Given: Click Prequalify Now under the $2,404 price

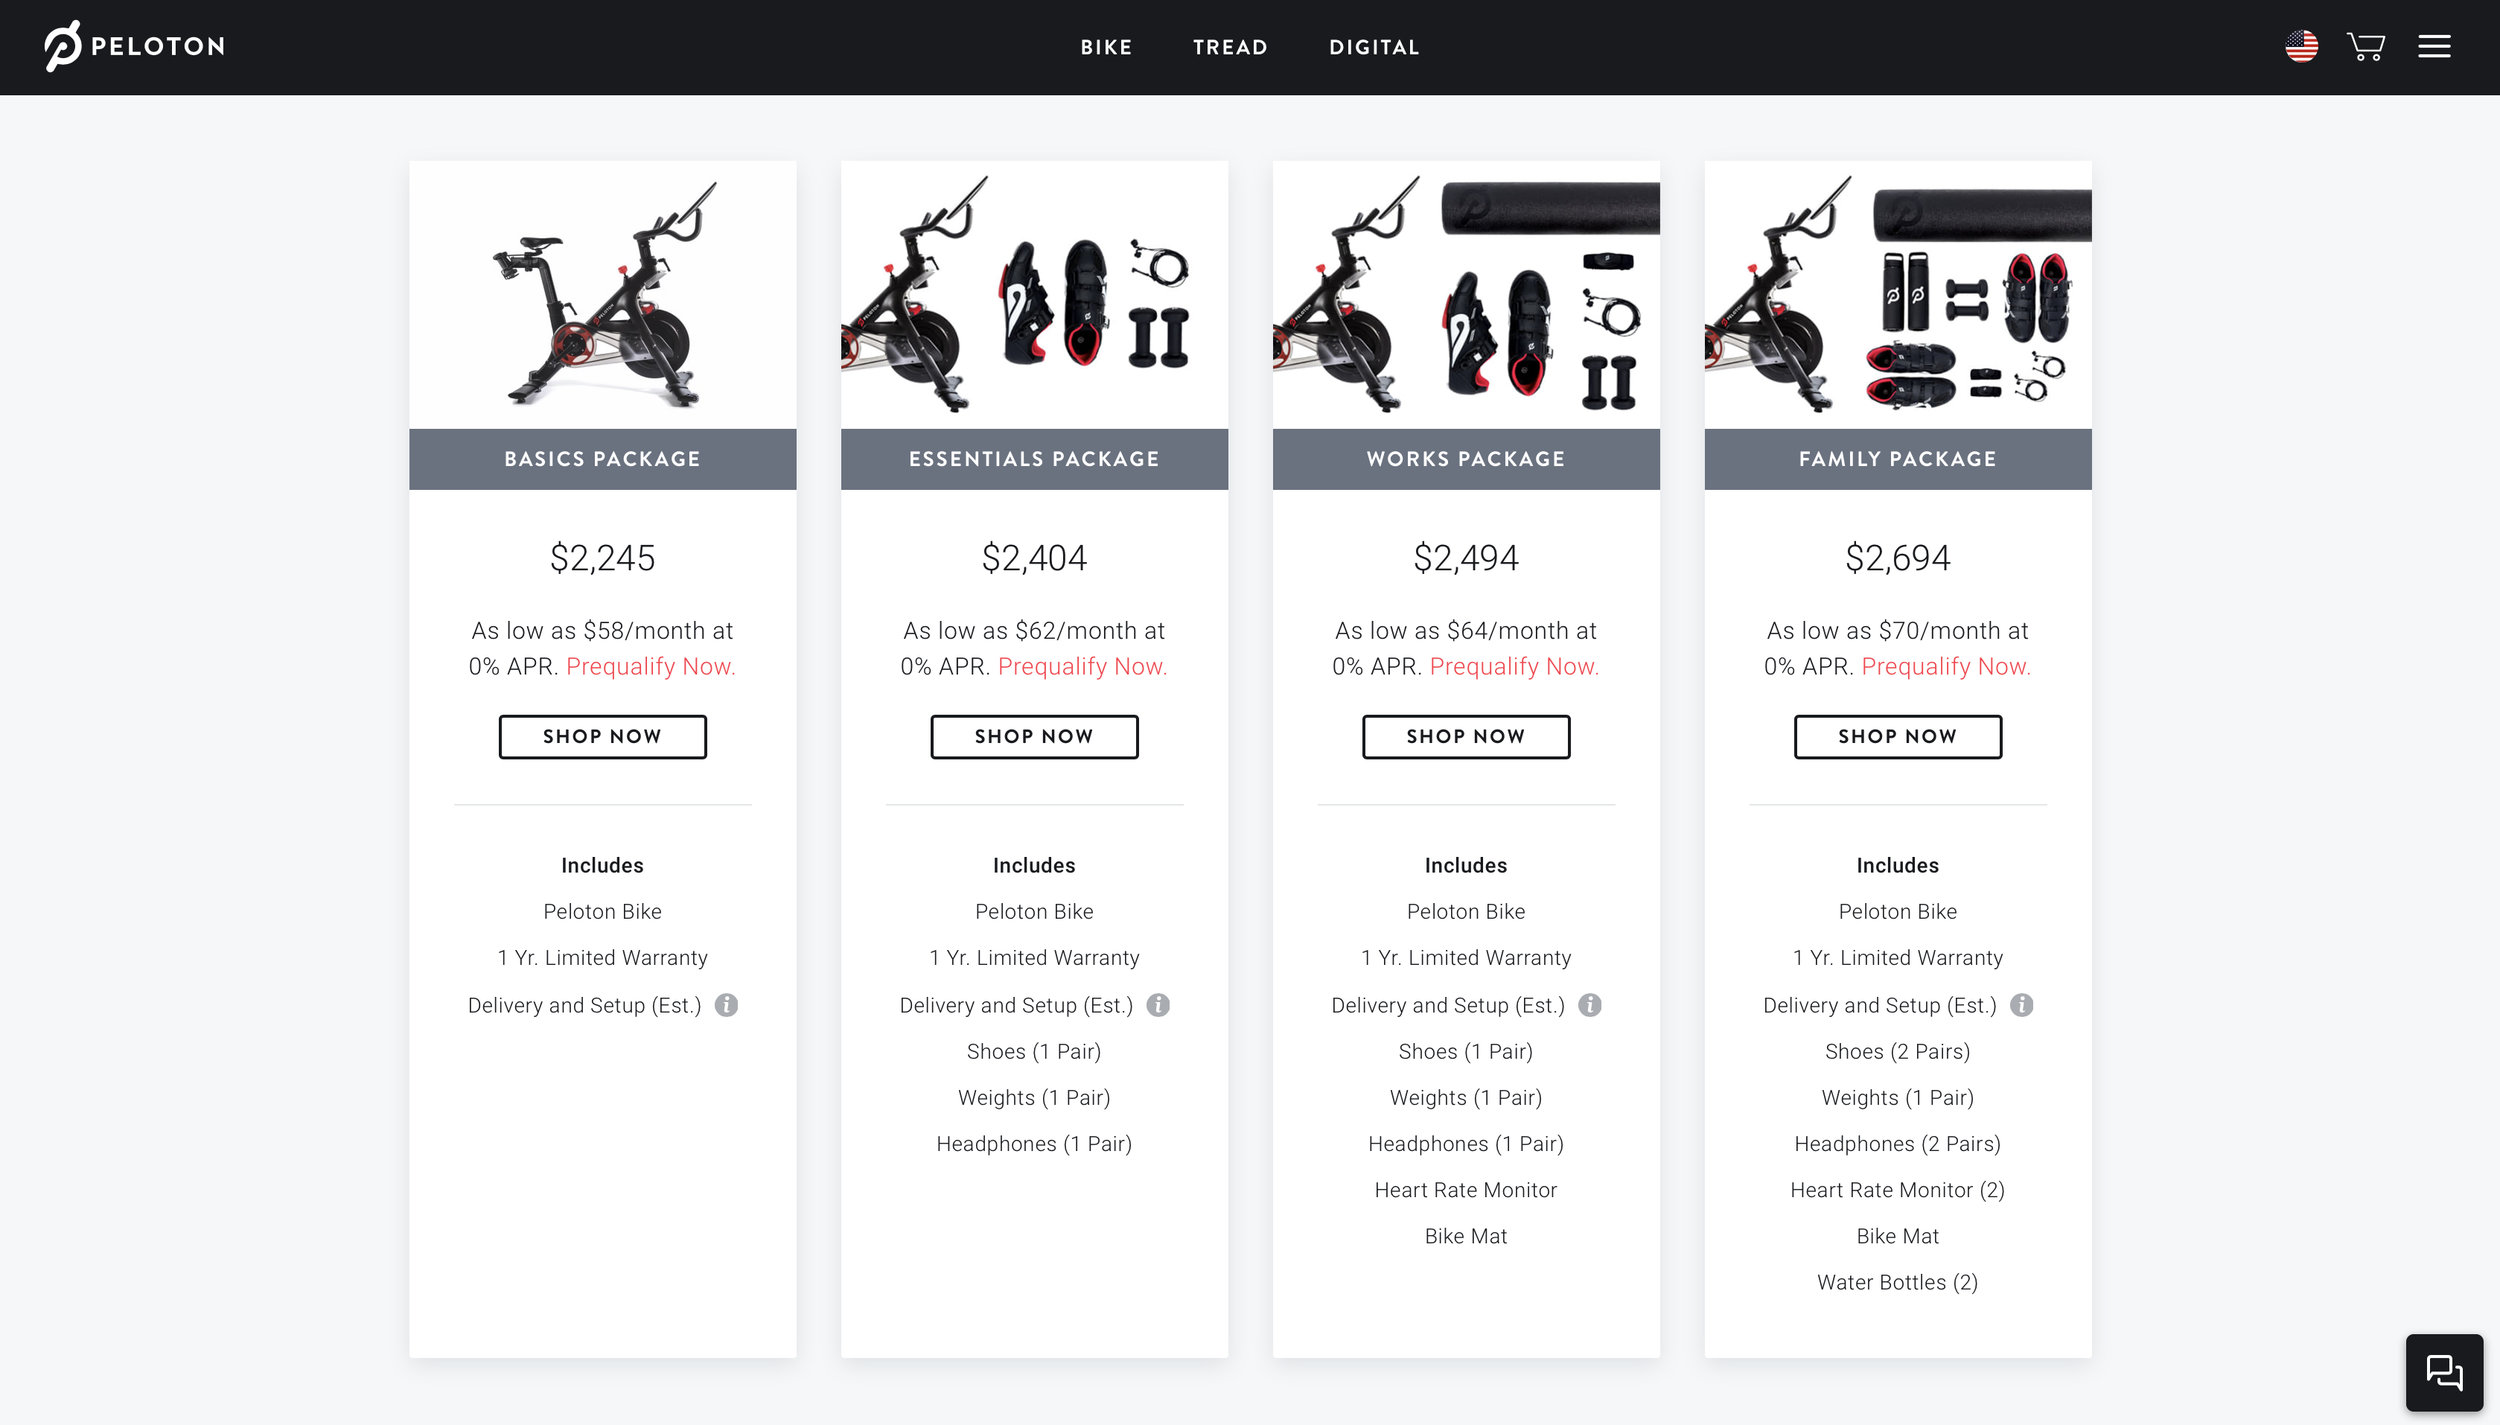Looking at the screenshot, I should (1083, 667).
